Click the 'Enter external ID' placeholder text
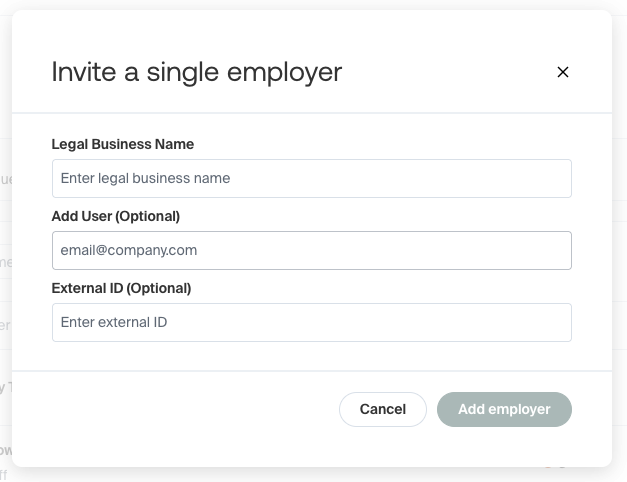The image size is (627, 482). pyautogui.click(x=114, y=323)
